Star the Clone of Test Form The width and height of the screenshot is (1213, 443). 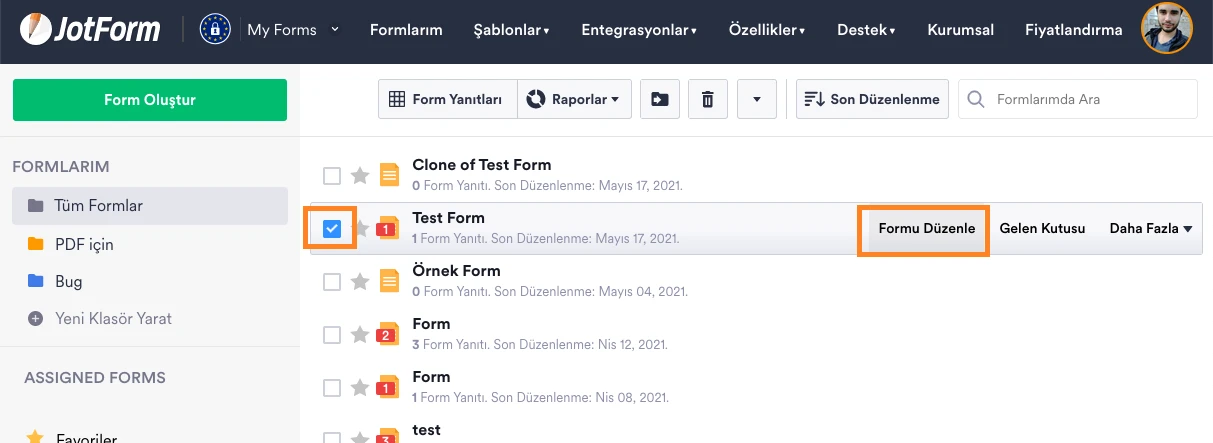[360, 176]
